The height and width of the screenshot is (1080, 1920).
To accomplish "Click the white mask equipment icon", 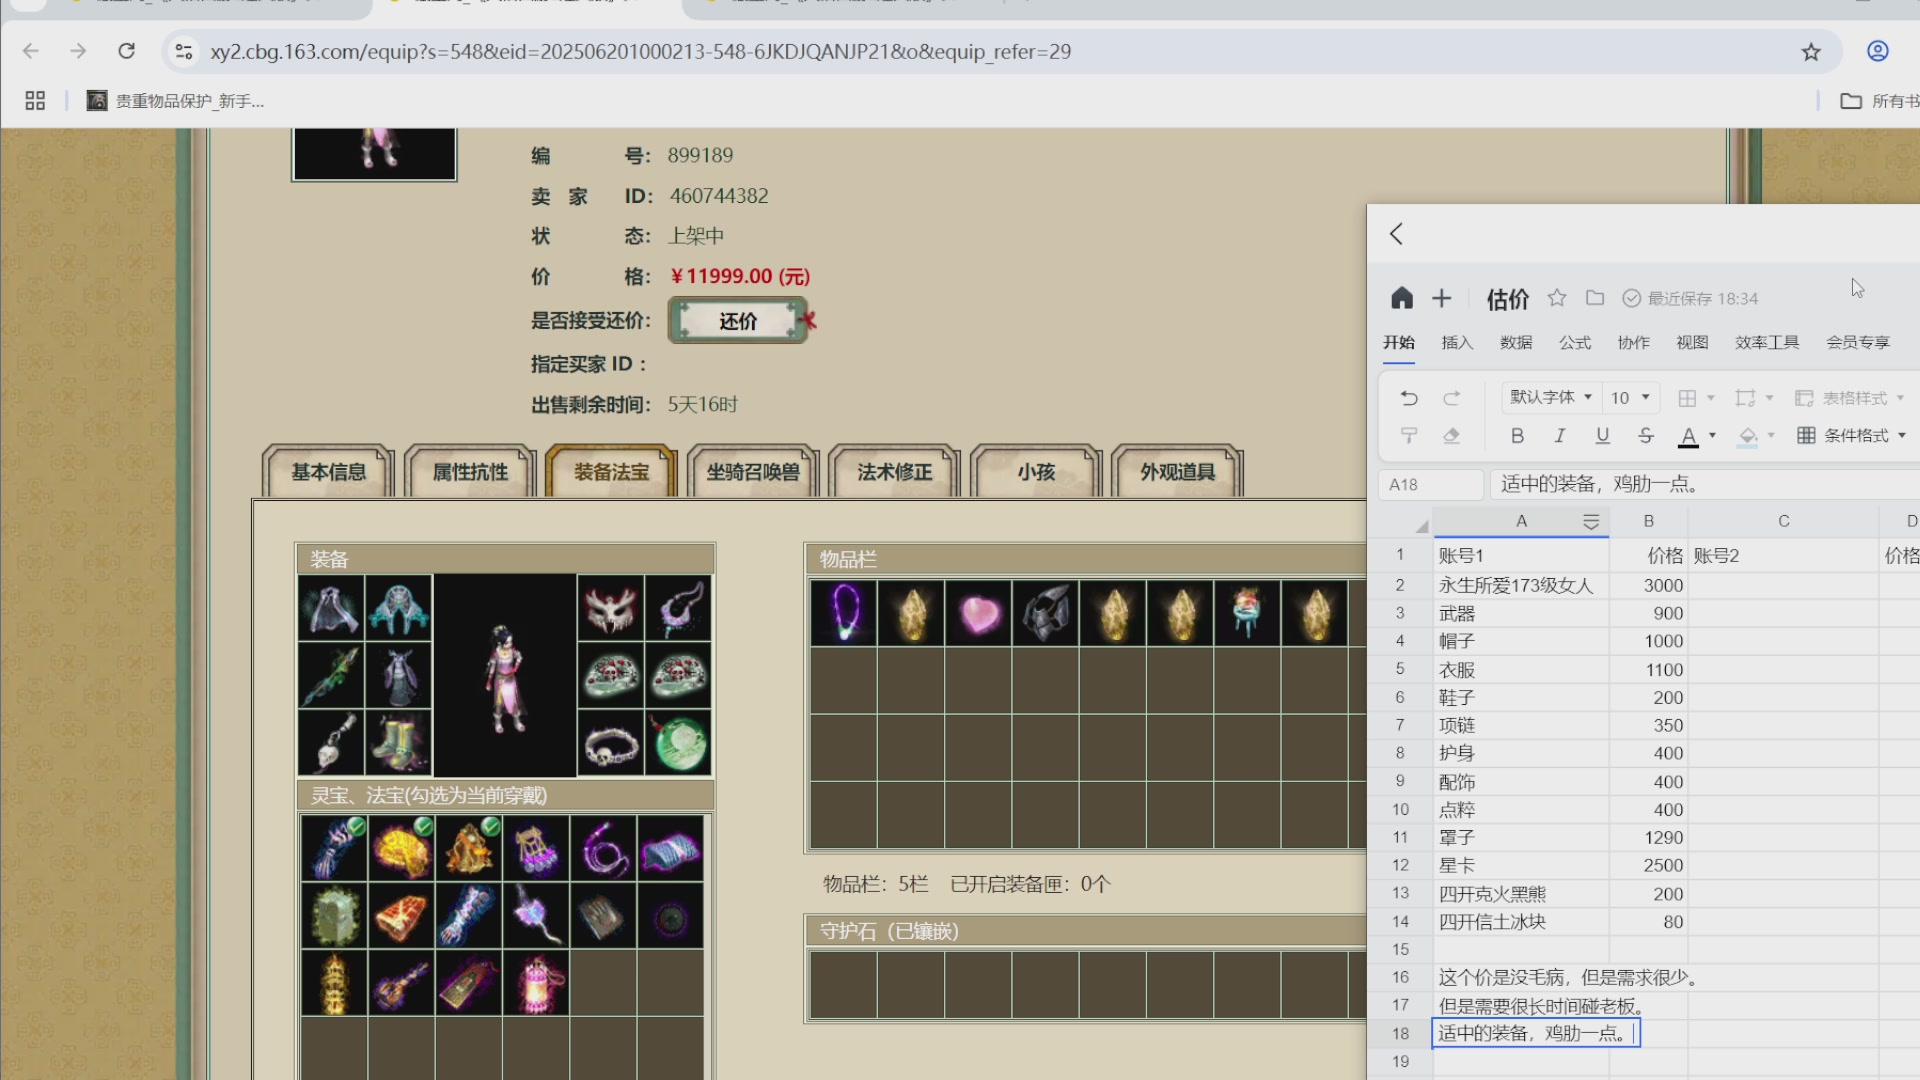I will pos(610,608).
